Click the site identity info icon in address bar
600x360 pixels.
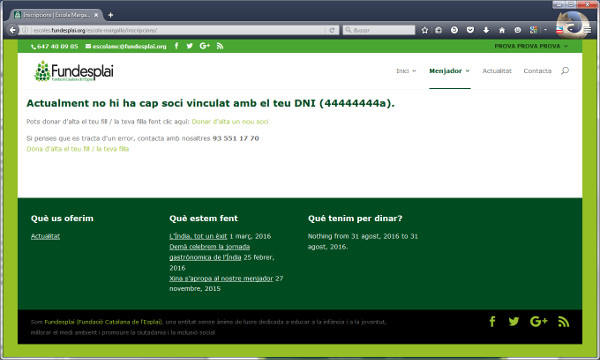25,30
